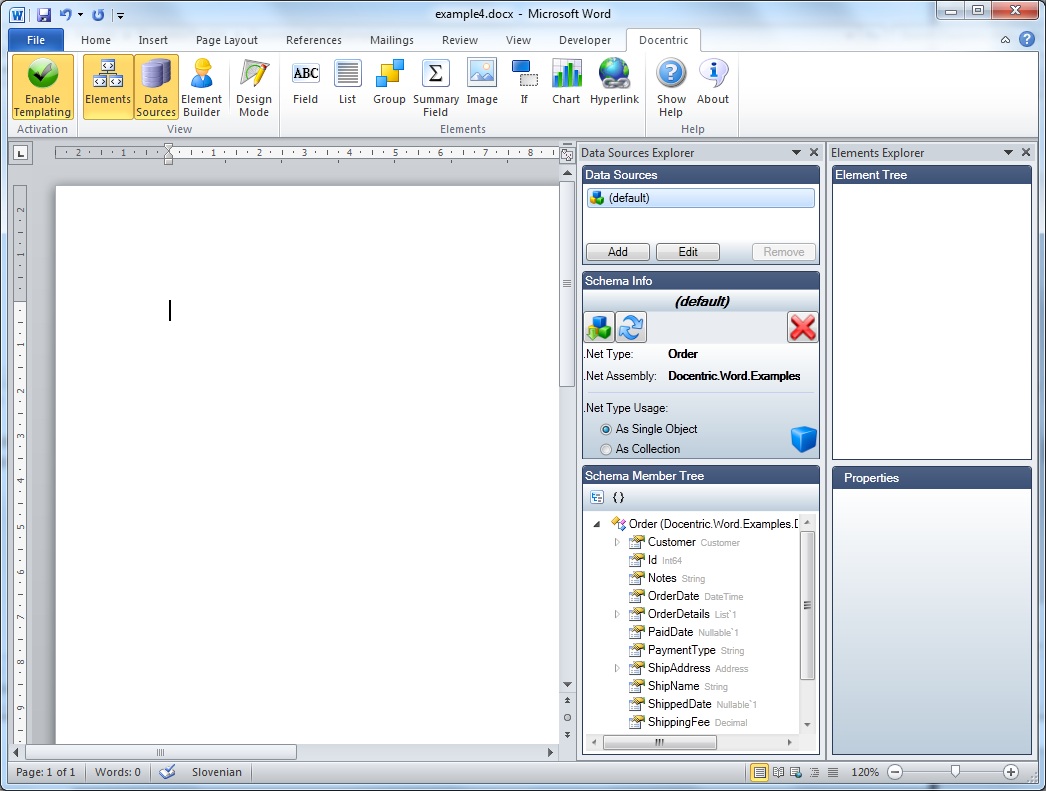Open the Element Builder
1046x791 pixels.
point(201,87)
